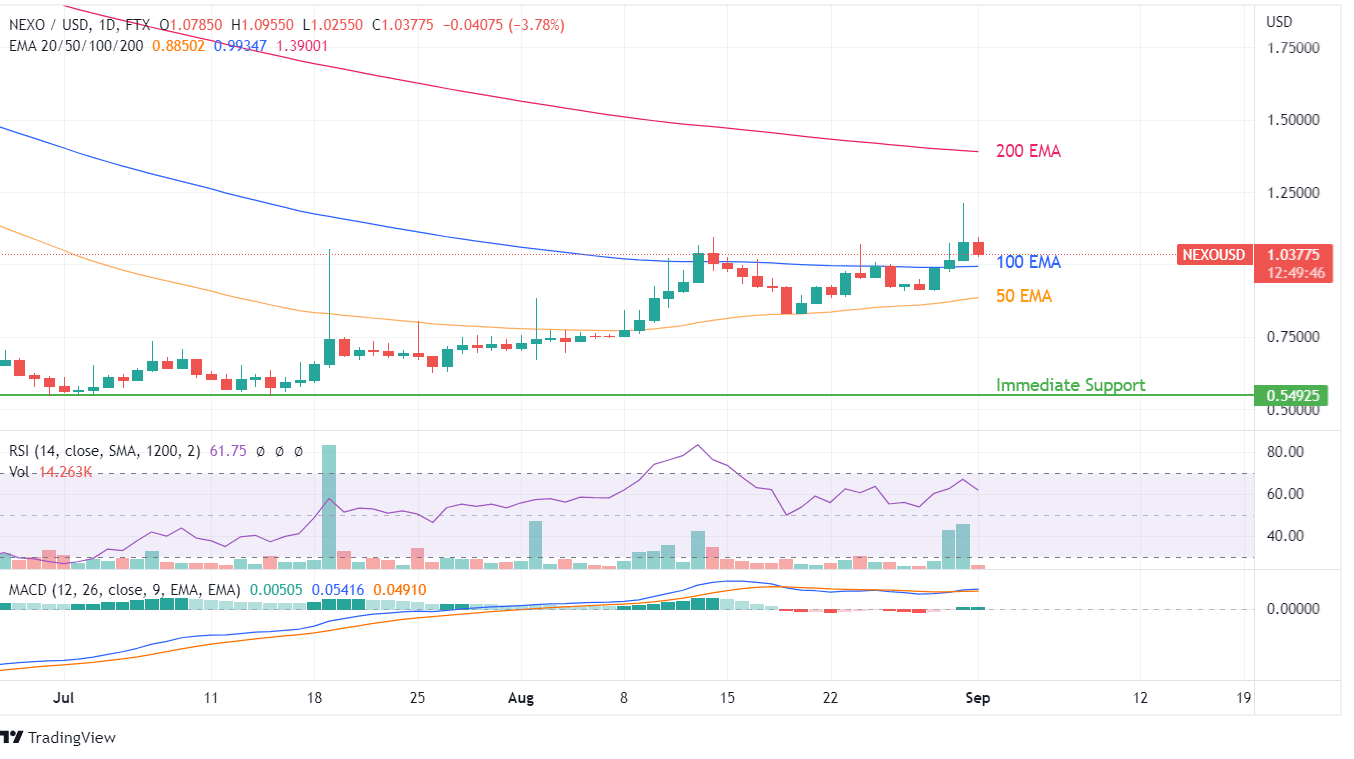Click the 22 date label on time axis
Screen dimensions: 1354x759
tap(830, 698)
